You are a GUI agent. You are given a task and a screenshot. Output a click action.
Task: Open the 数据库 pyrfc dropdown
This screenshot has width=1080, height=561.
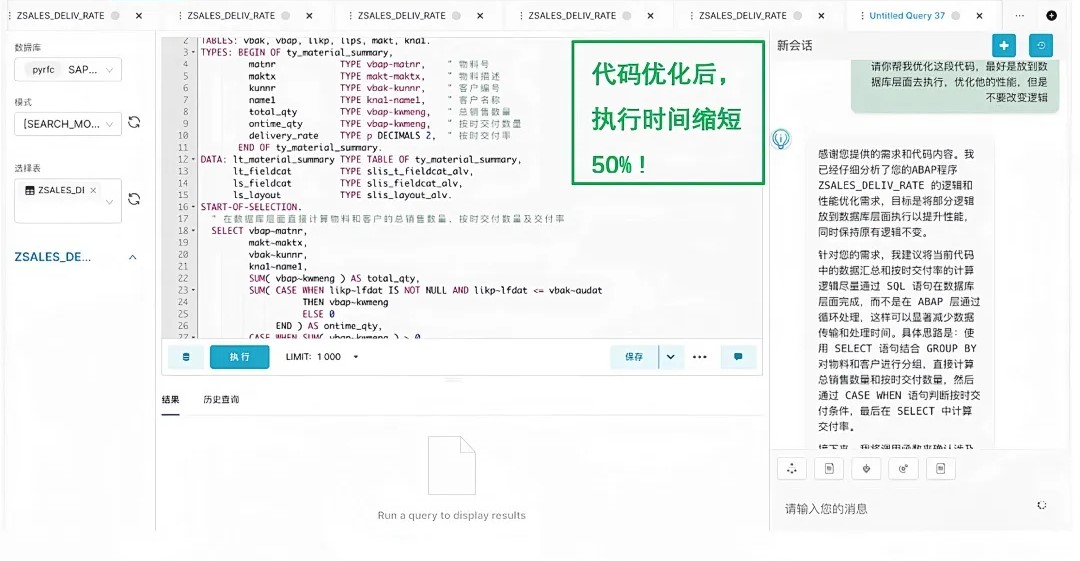pyautogui.click(x=68, y=70)
